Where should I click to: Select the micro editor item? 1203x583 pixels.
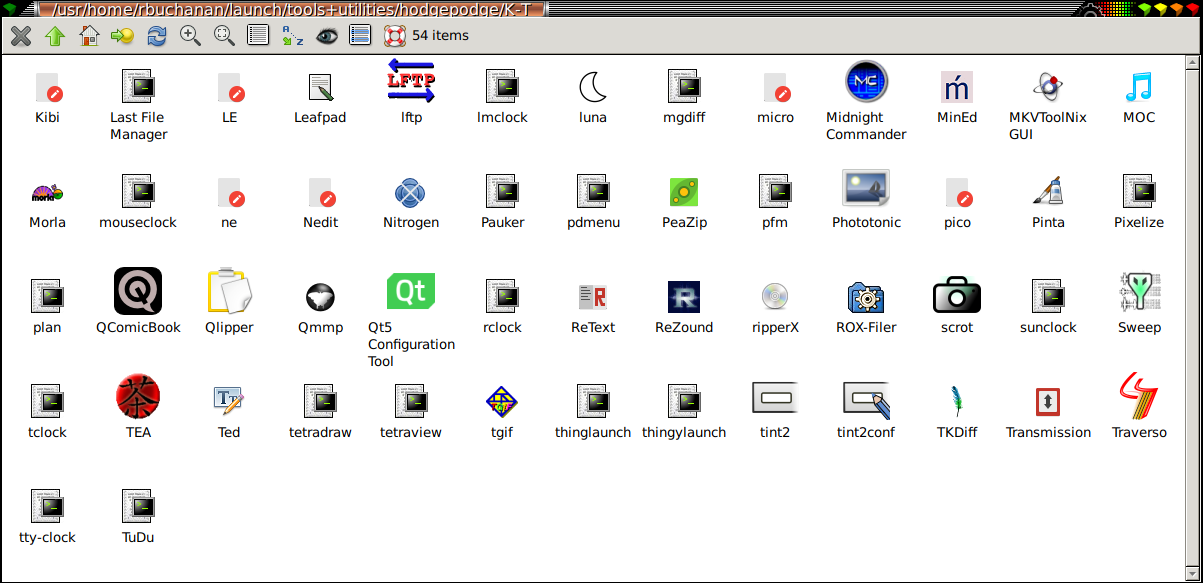[775, 87]
